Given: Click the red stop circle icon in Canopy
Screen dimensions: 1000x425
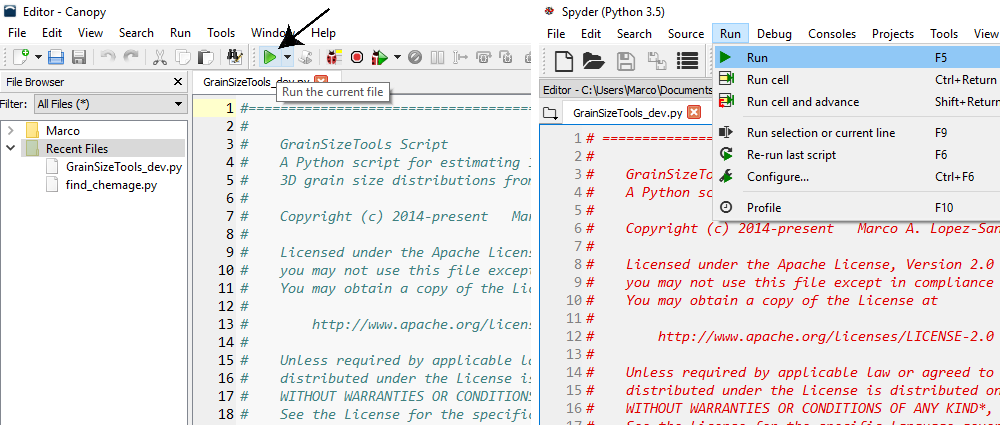Looking at the screenshot, I should point(357,57).
